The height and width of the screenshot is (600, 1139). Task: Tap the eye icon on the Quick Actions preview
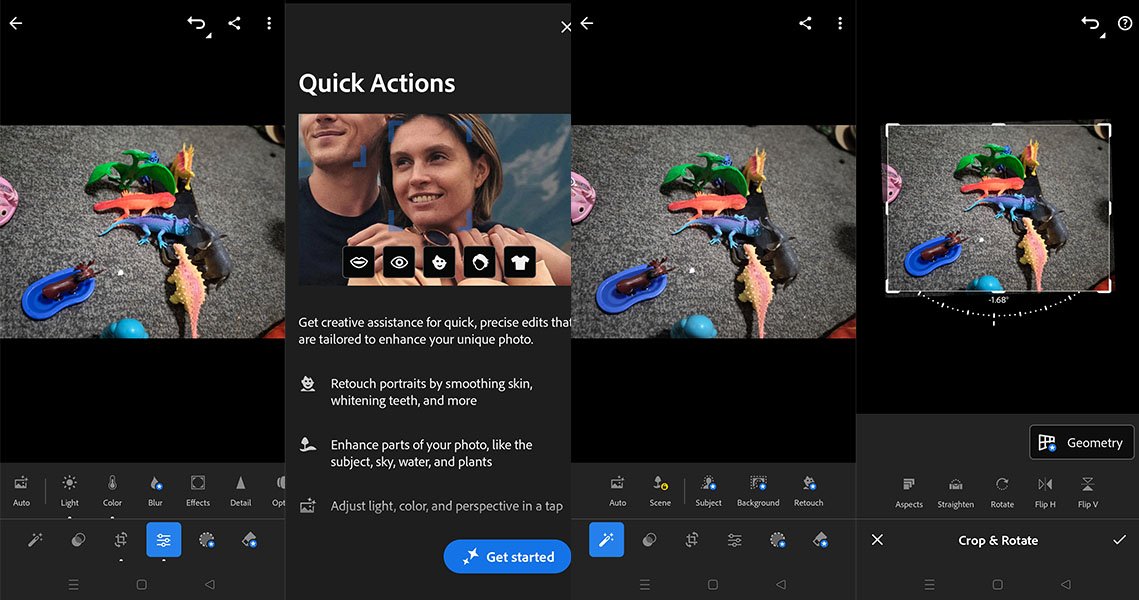pos(399,262)
